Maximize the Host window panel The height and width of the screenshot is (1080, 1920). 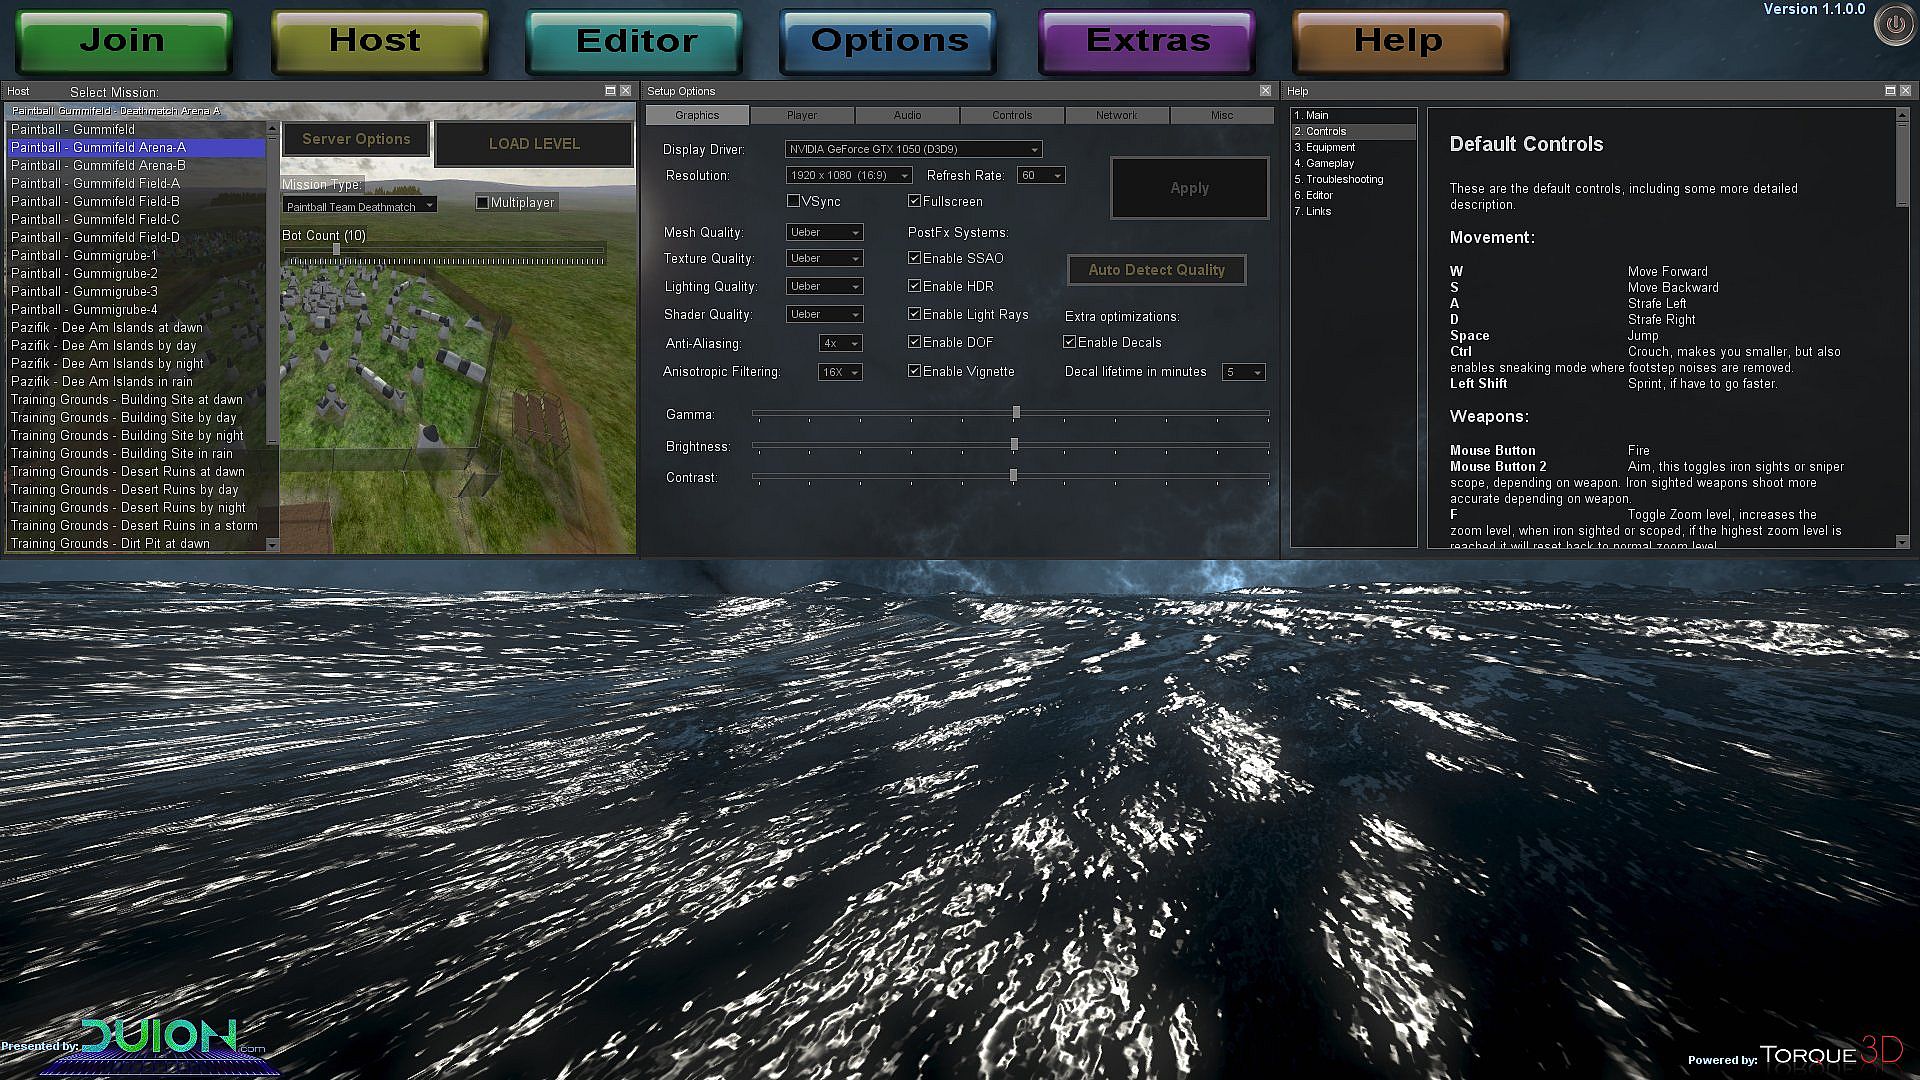(610, 91)
